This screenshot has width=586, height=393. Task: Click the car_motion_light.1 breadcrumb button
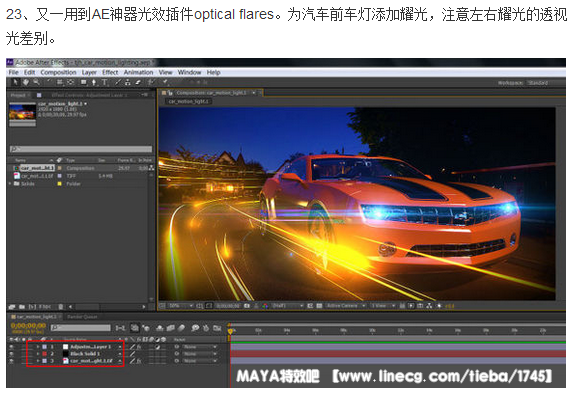click(x=189, y=101)
